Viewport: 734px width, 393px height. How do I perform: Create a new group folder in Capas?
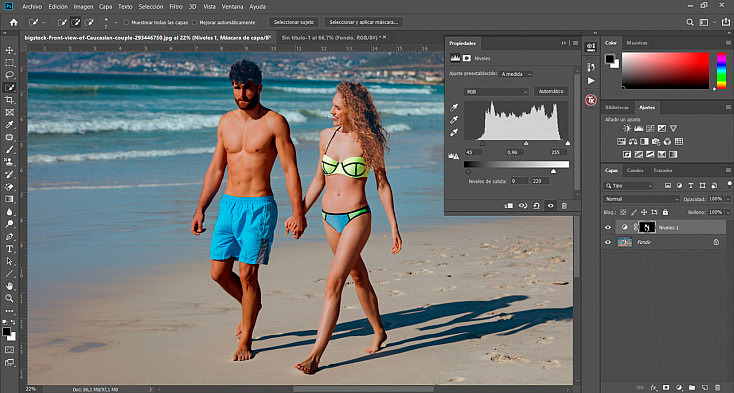pos(692,387)
